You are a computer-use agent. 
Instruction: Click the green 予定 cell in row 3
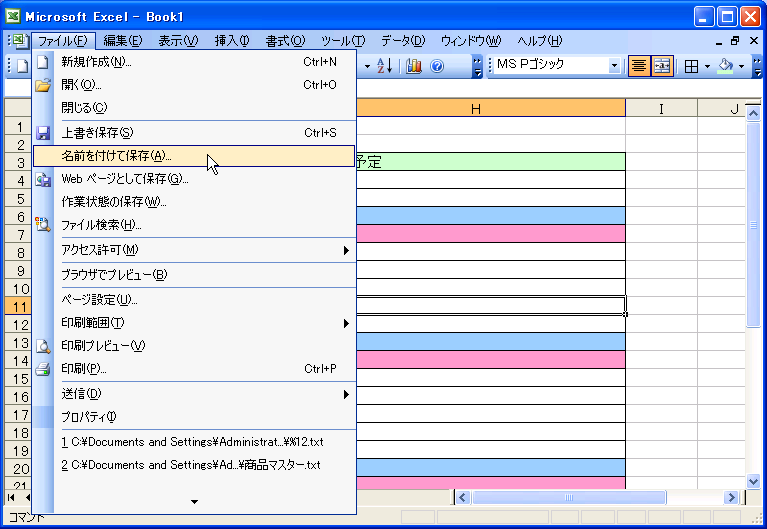coord(491,161)
